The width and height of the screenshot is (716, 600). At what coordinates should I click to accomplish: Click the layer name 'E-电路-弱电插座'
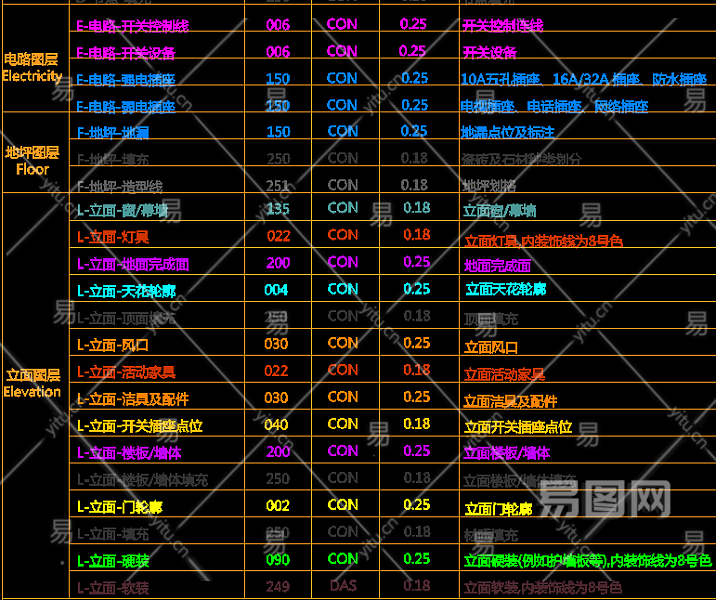[126, 106]
